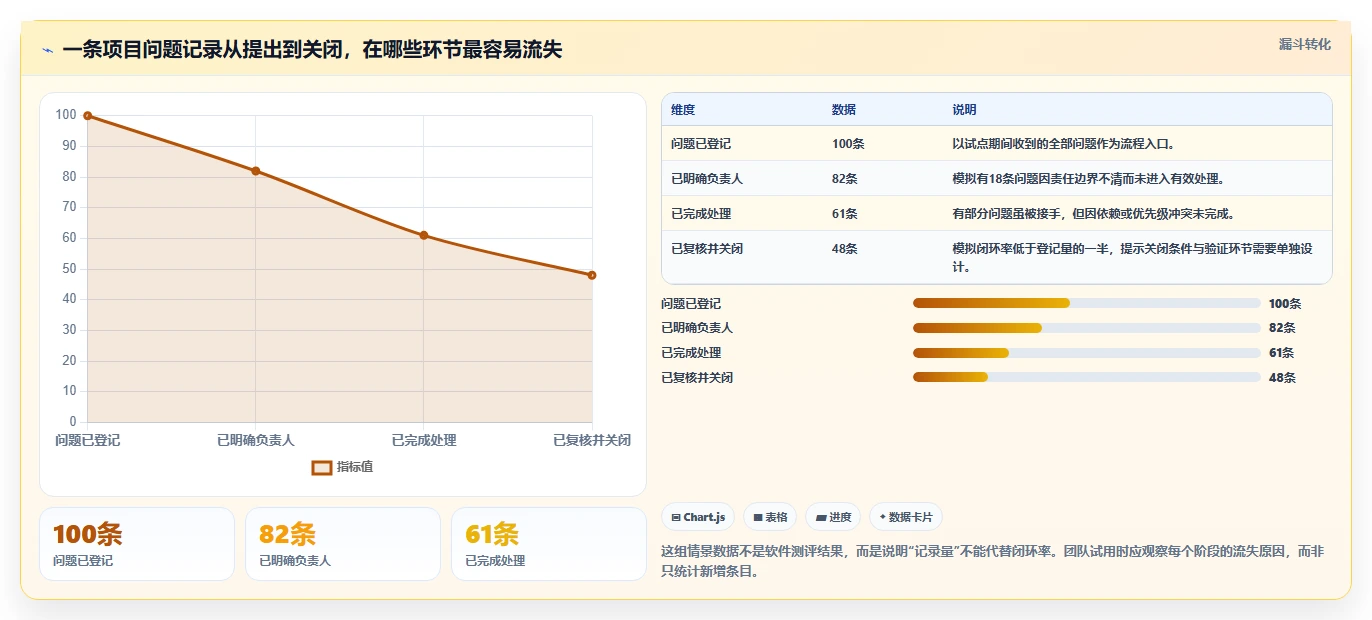Click progress label 已复核并关闭

point(697,378)
